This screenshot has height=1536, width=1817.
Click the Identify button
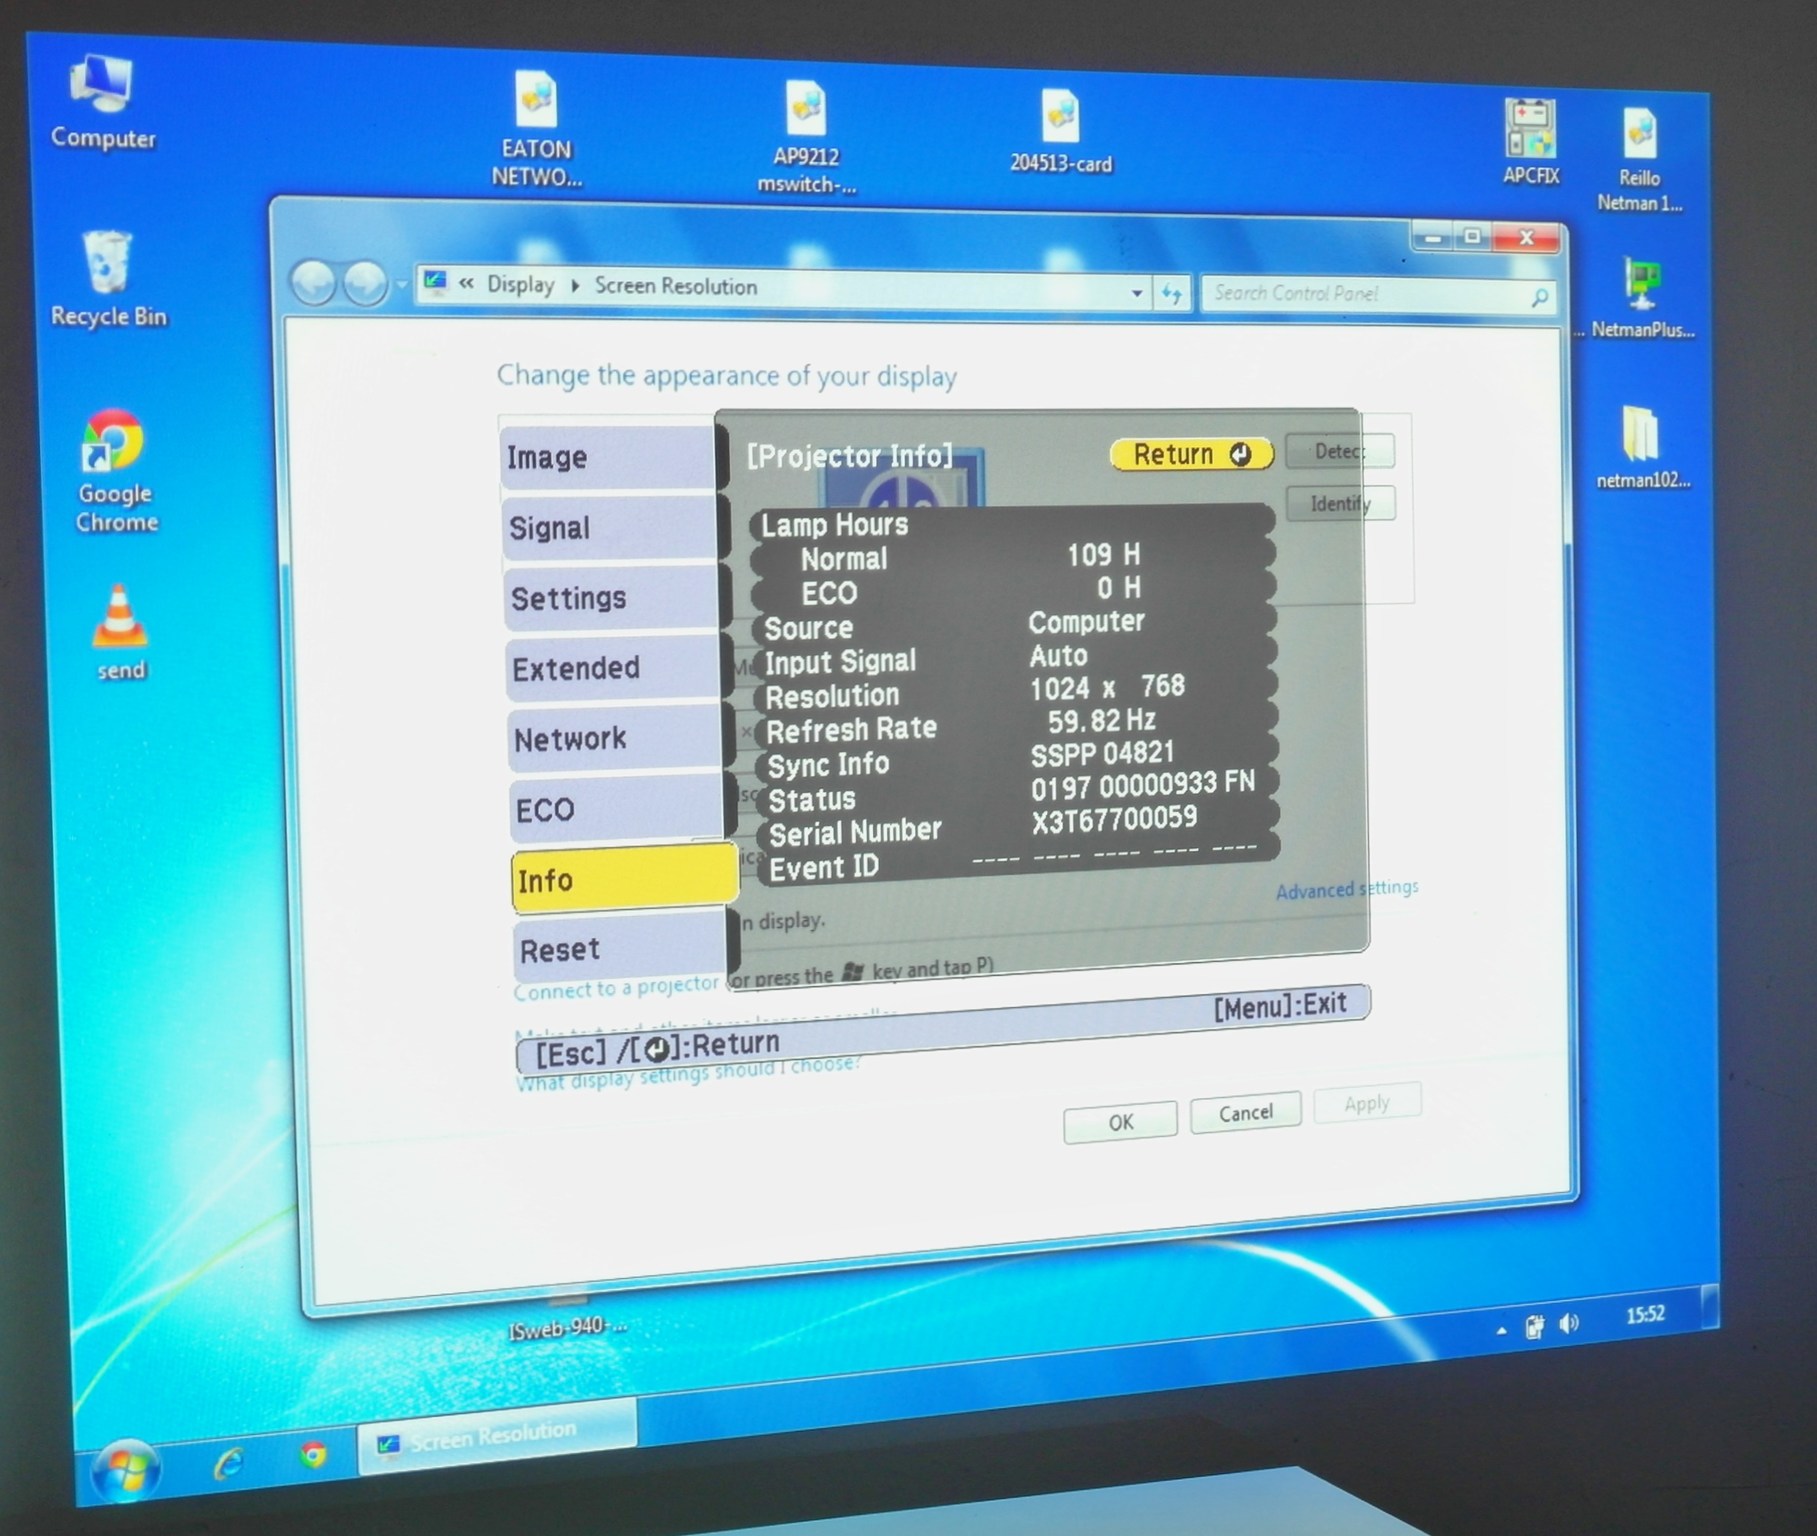pos(1340,503)
